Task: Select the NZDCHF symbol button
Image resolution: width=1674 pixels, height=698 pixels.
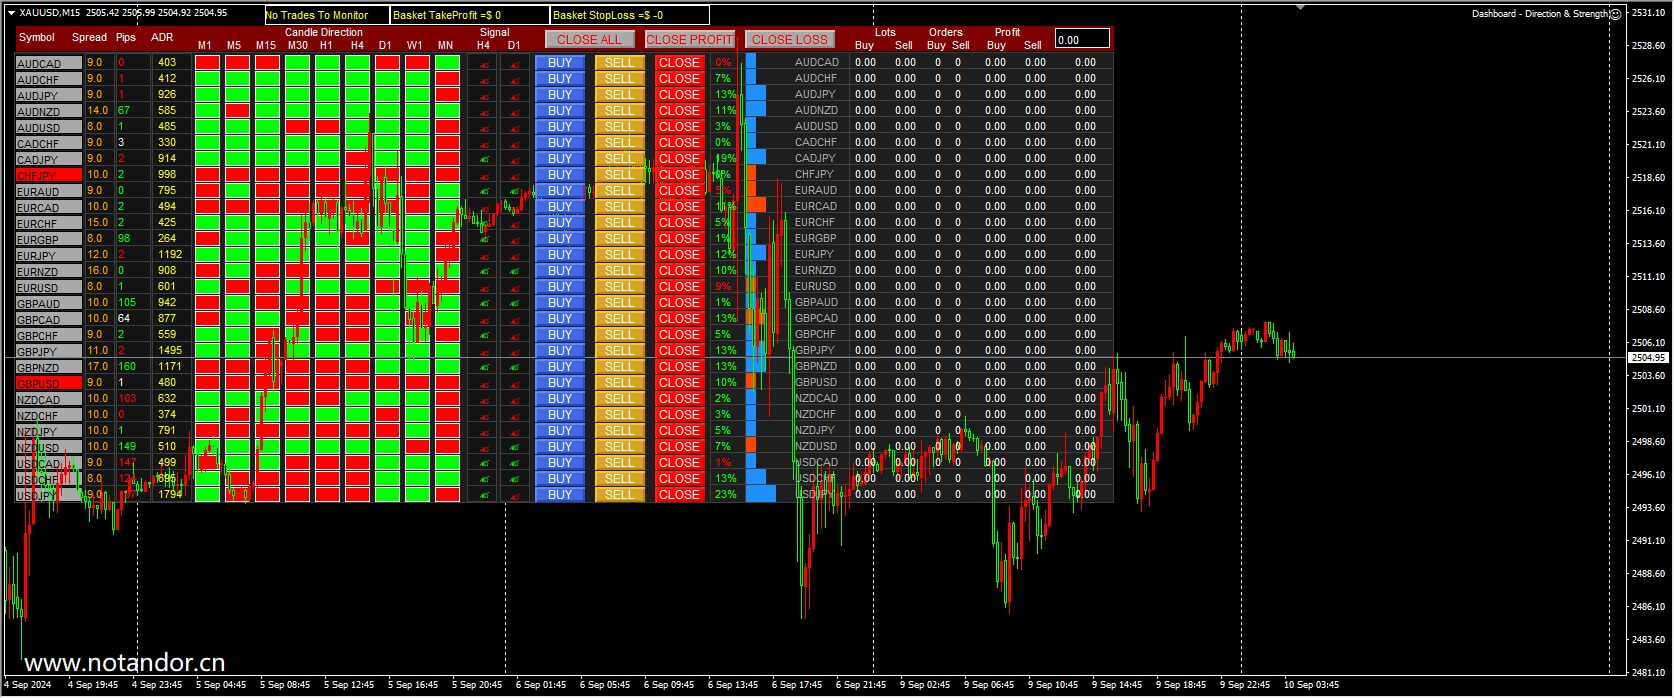Action: 49,415
